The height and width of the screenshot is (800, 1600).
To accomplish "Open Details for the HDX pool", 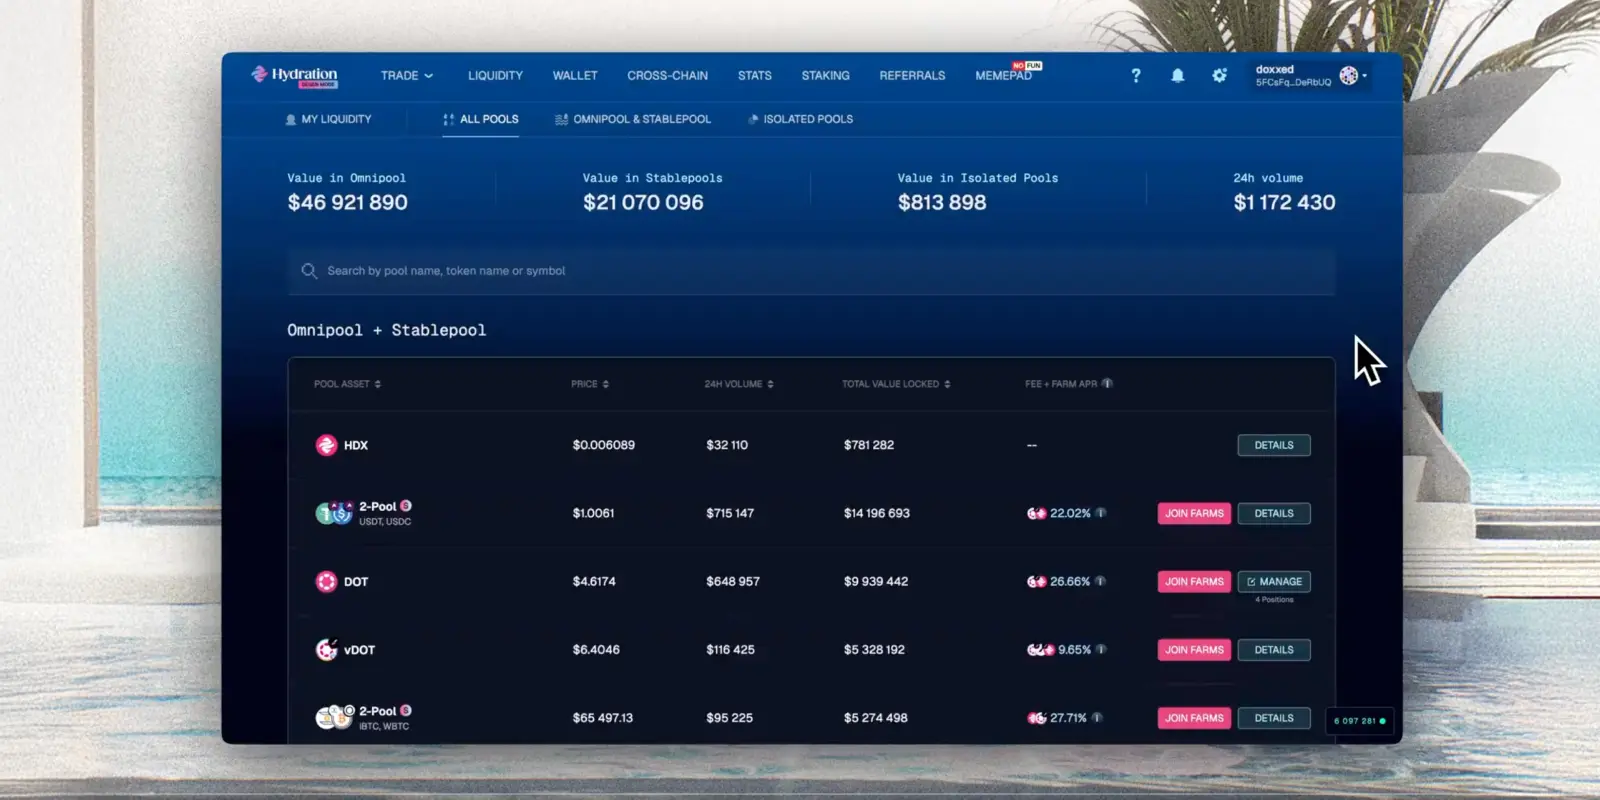I will coord(1274,445).
